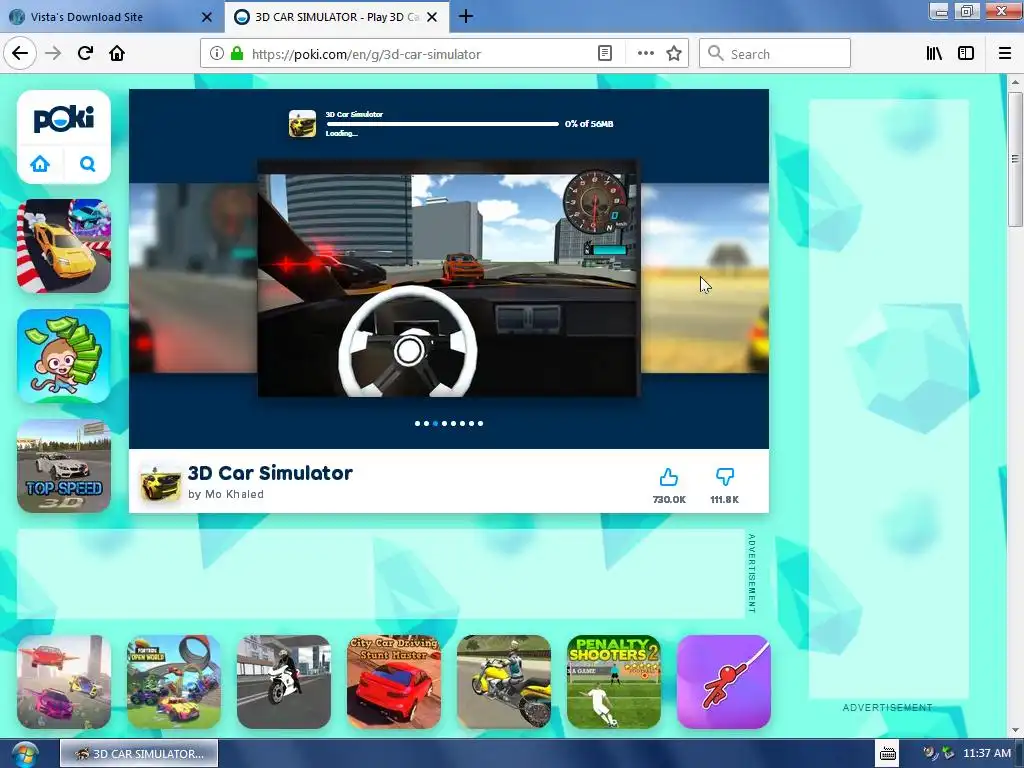Show site information icon in address bar
This screenshot has width=1024, height=768.
[x=217, y=54]
